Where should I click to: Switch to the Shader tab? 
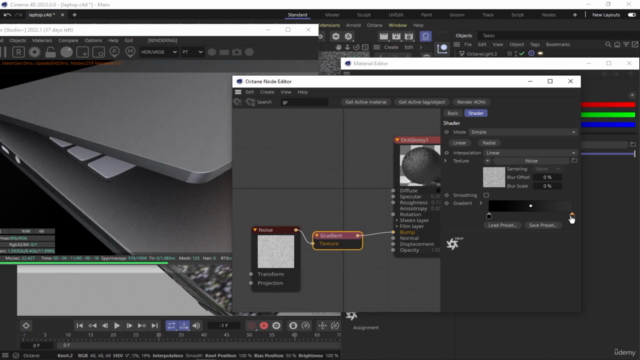point(476,113)
